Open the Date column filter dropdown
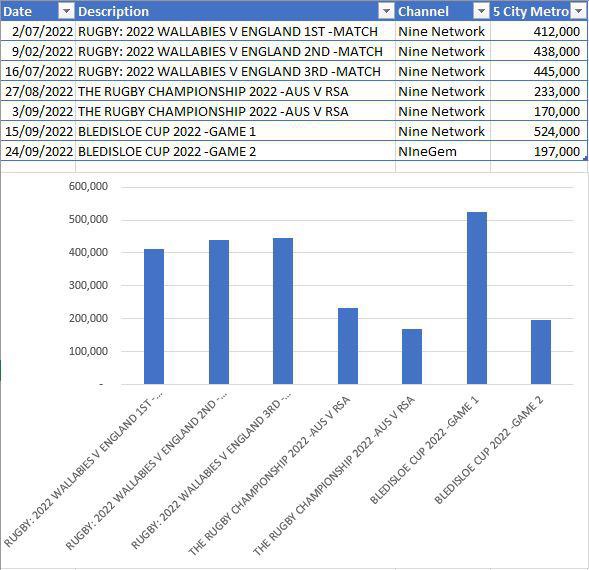The width and height of the screenshot is (589, 570). click(x=66, y=12)
